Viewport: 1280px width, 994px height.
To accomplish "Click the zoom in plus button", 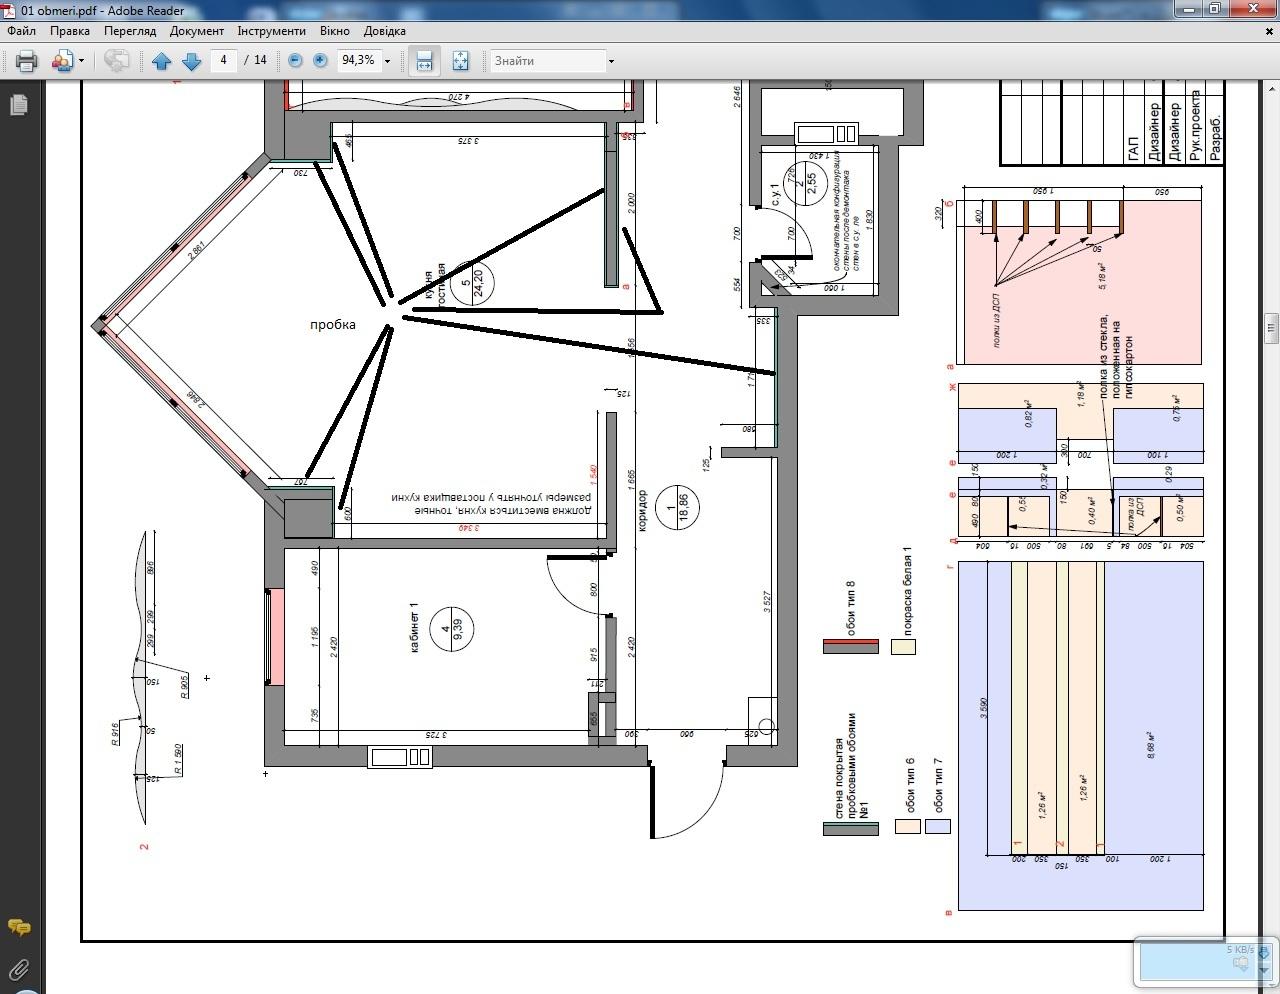I will pos(320,61).
